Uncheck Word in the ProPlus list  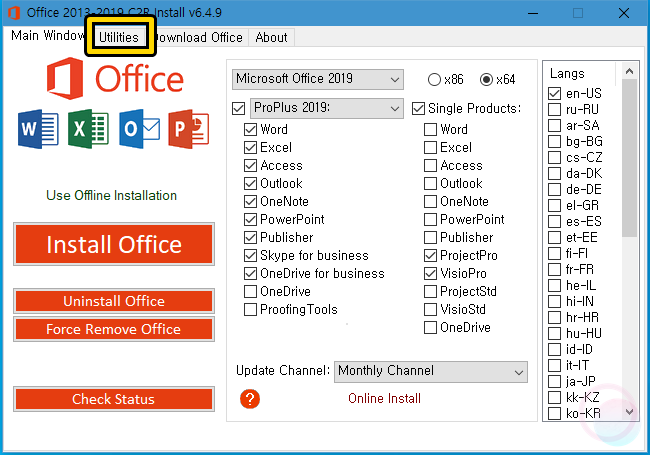pos(250,129)
